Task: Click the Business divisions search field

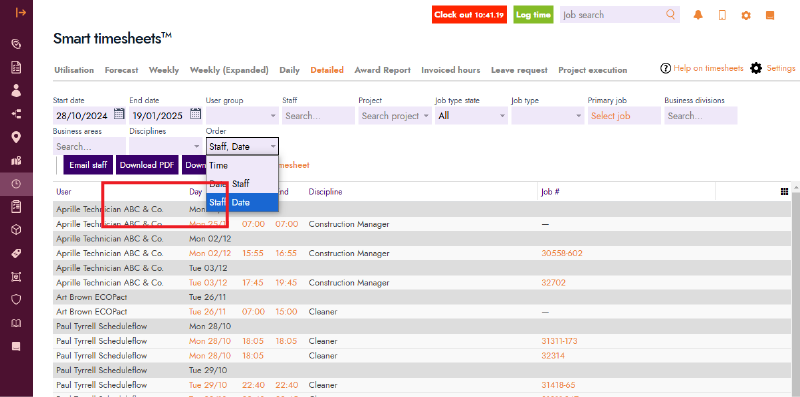Action: pyautogui.click(x=701, y=116)
